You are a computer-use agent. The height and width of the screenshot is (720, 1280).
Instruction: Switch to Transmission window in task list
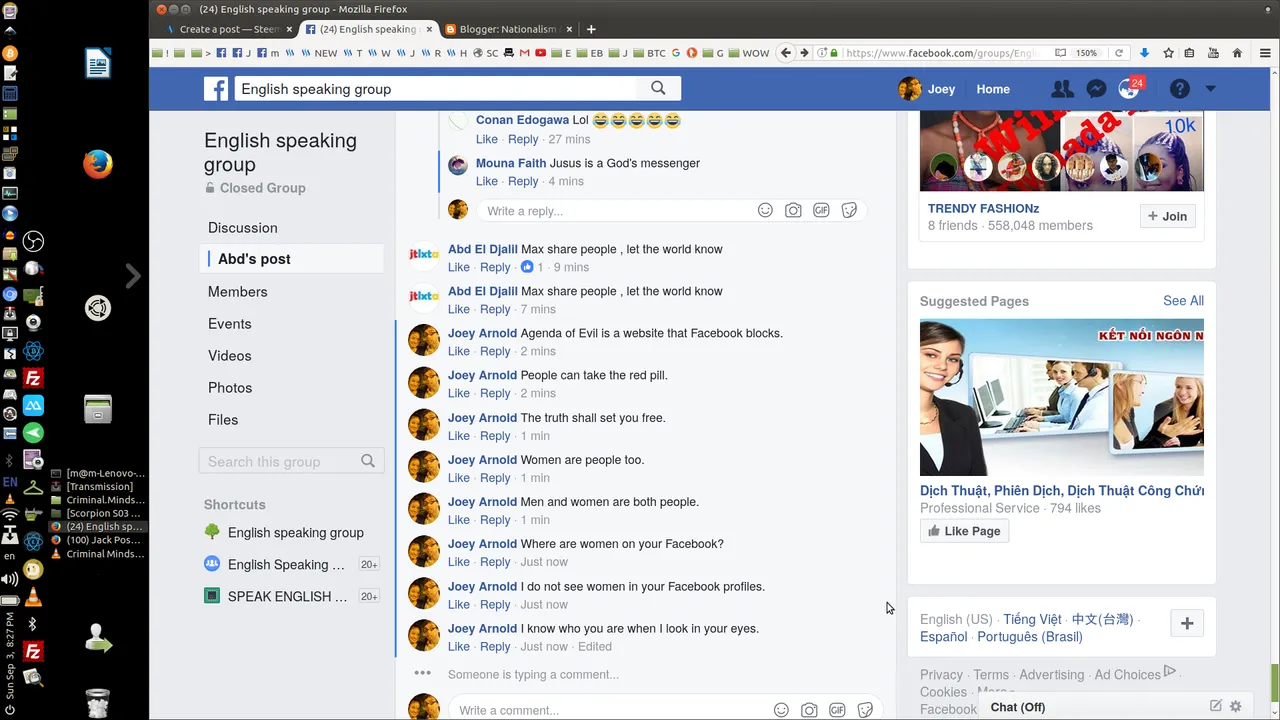click(98, 486)
